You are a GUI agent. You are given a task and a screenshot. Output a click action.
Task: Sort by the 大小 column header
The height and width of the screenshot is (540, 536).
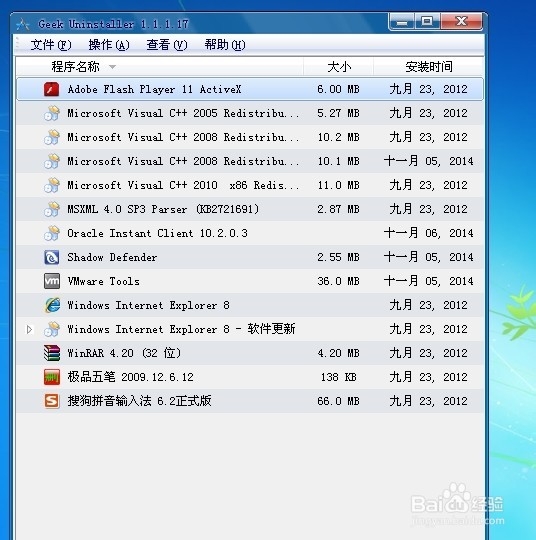(x=339, y=66)
